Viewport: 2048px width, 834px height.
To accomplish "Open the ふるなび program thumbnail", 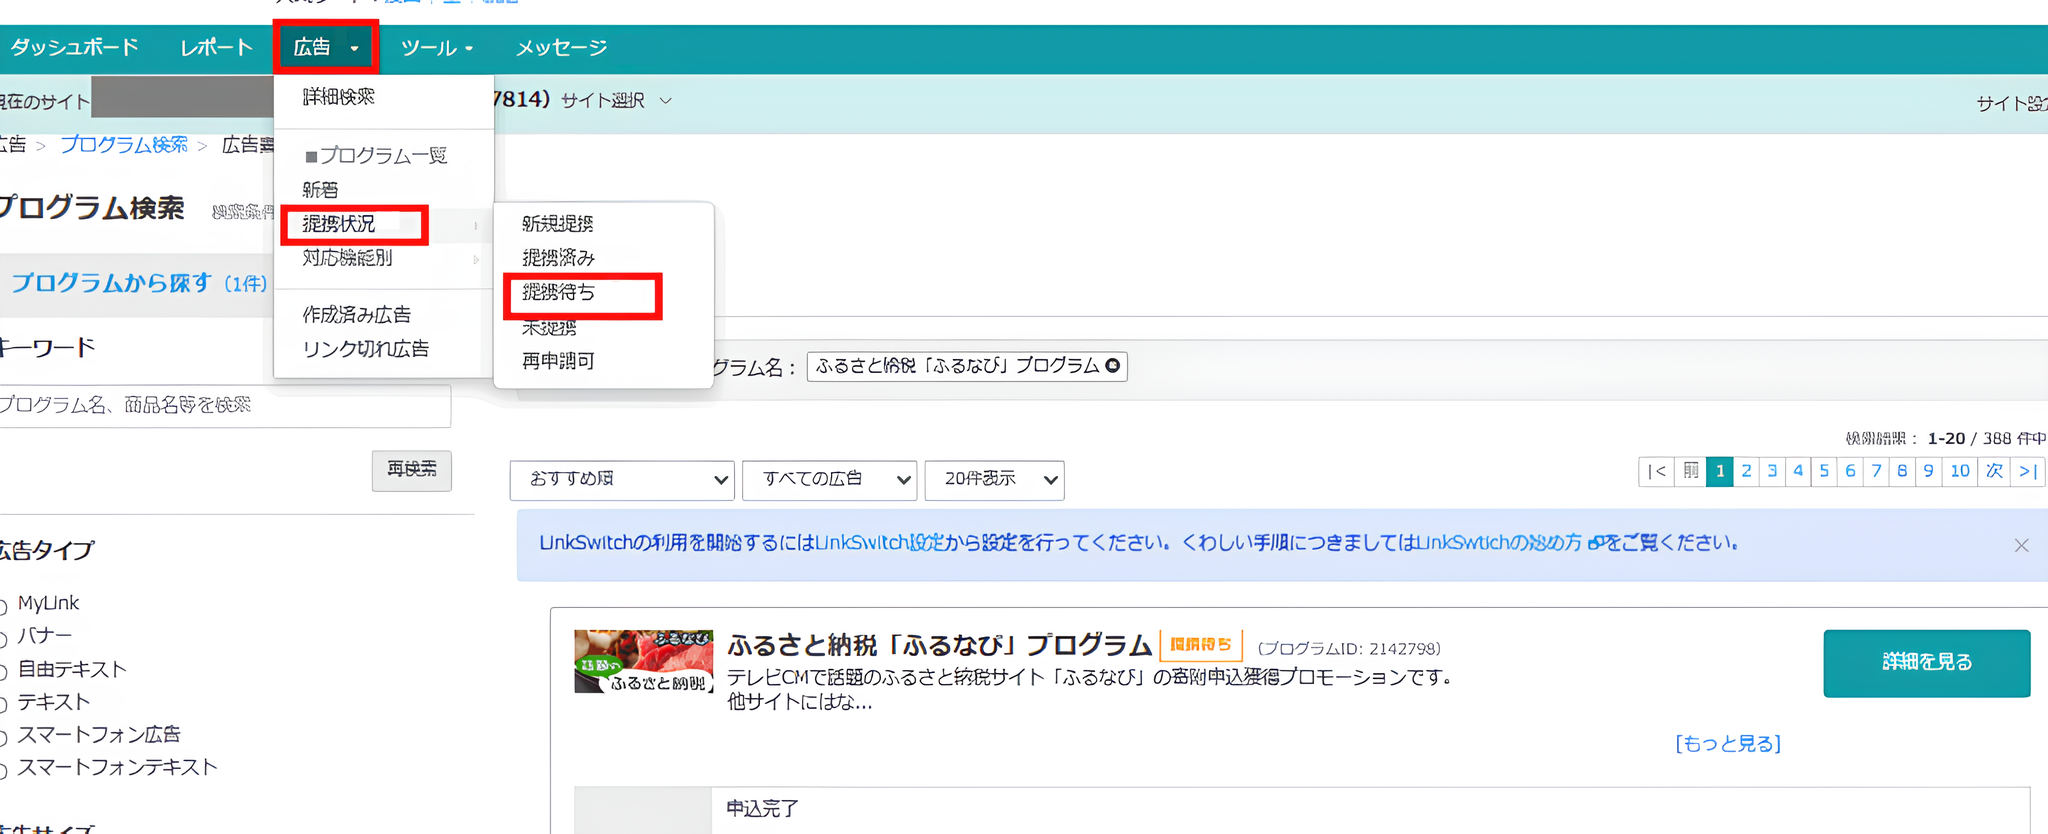I will 644,661.
